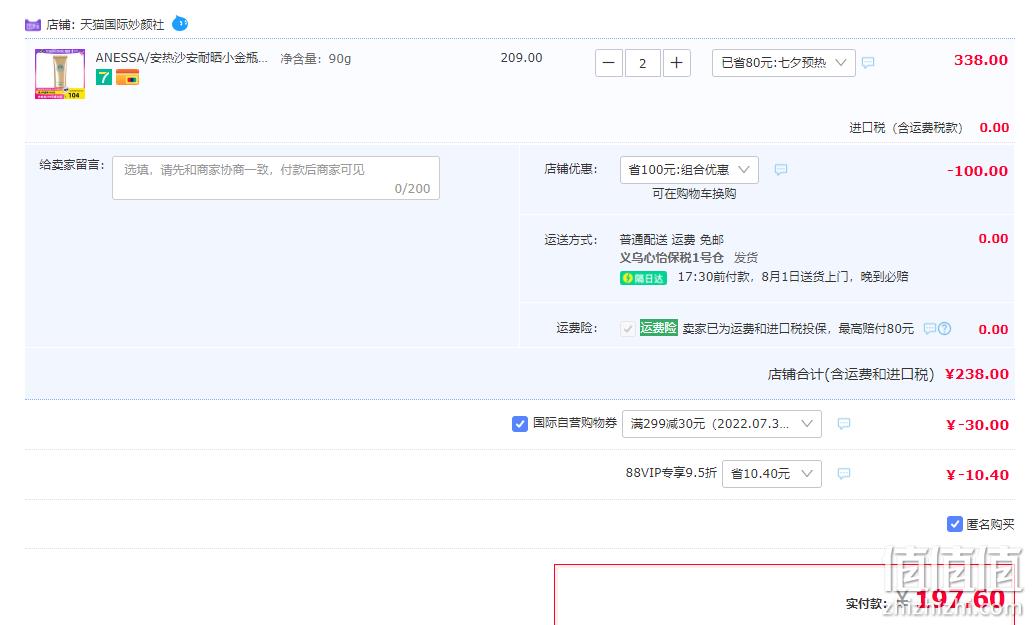Click the comment icon in the 运费险 row
Screen dimensions: 1032x625
(x=929, y=328)
